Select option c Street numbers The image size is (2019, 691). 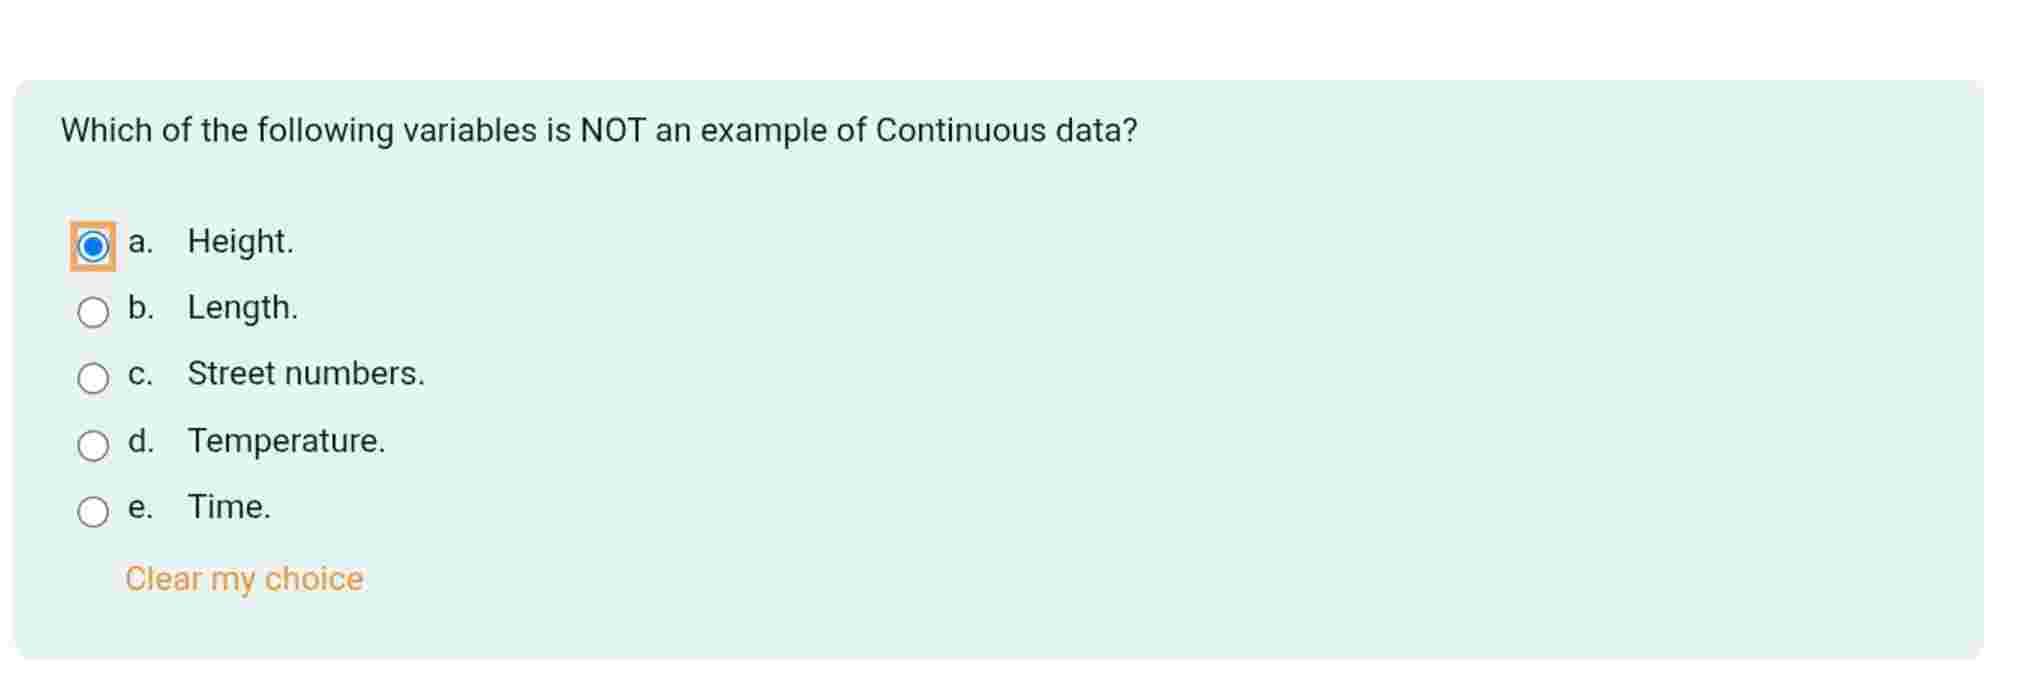pyautogui.click(x=93, y=378)
